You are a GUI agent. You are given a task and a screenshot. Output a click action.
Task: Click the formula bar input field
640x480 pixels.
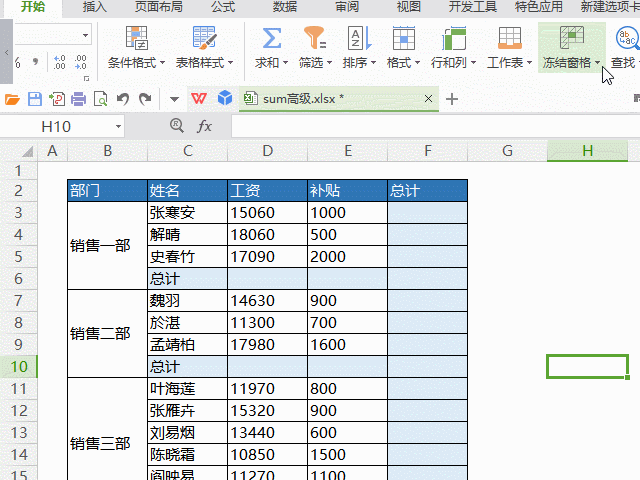pos(430,127)
